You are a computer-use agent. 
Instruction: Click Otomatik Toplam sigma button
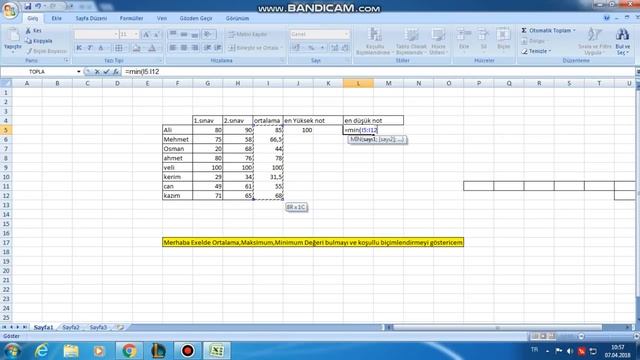(548, 31)
